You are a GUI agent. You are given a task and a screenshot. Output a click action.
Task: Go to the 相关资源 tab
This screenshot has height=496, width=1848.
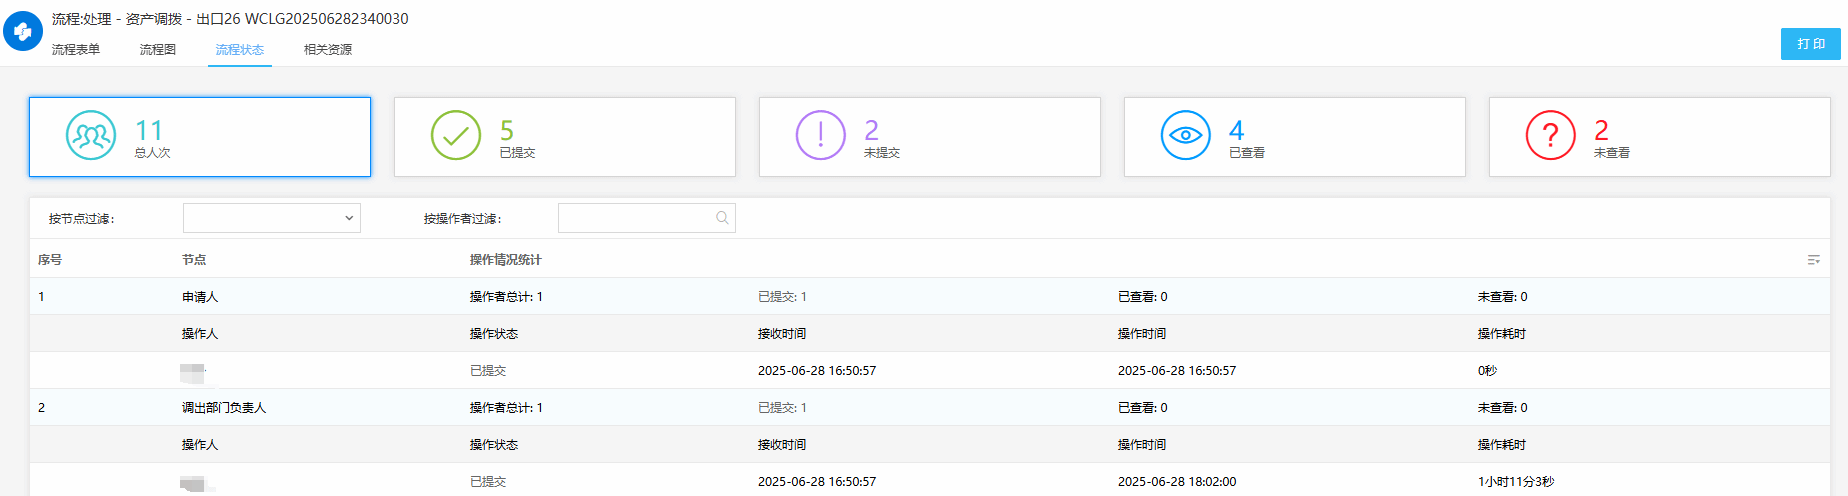(328, 50)
